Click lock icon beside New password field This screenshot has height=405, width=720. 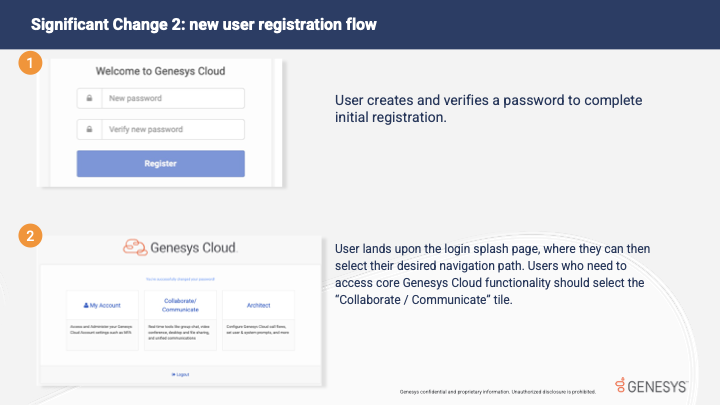click(x=90, y=98)
